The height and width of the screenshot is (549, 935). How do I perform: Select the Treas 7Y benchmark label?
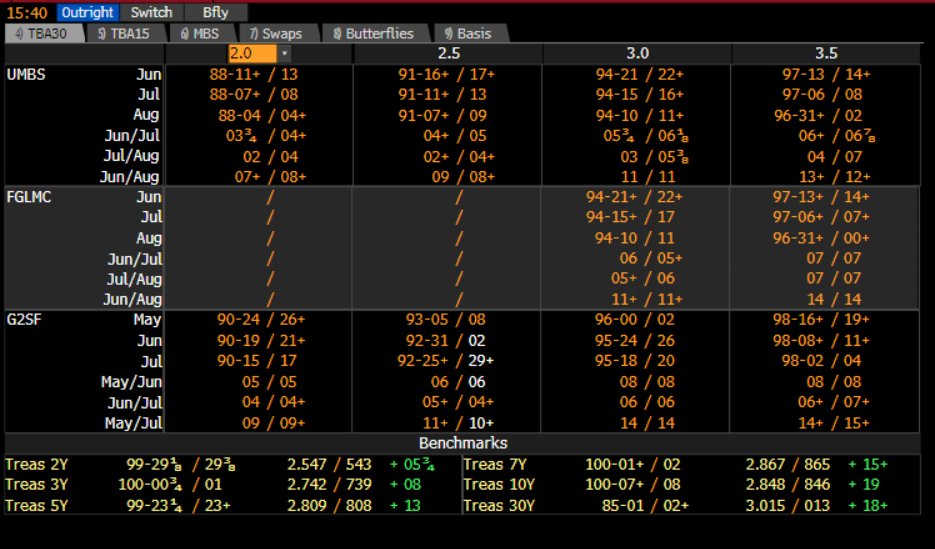(494, 464)
